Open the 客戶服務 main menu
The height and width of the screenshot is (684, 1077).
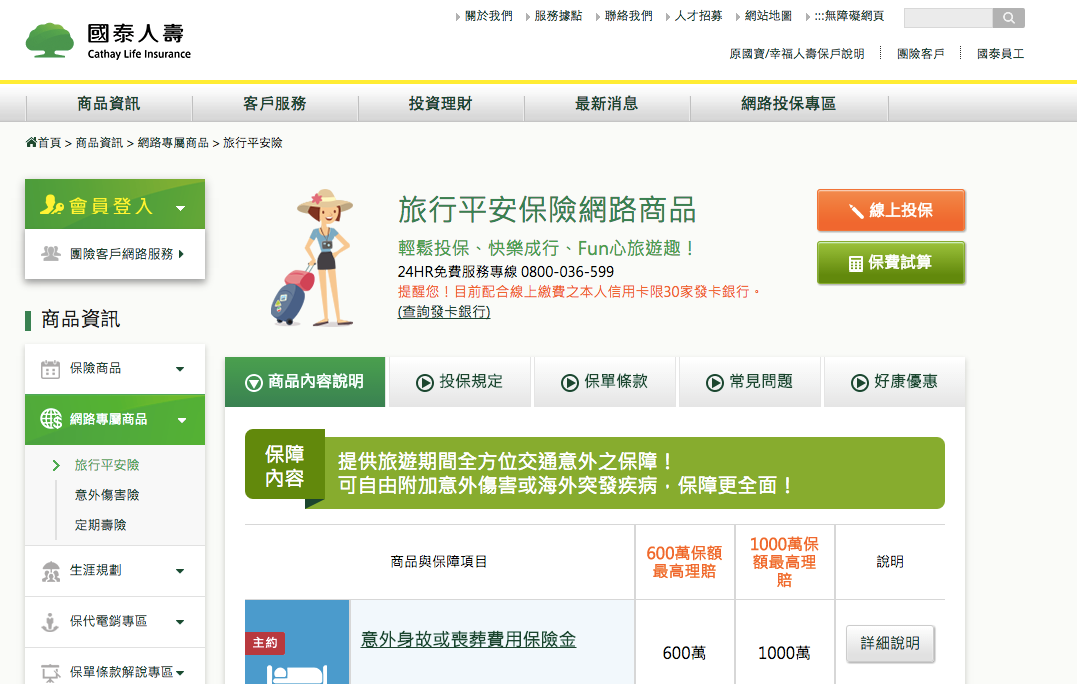[x=275, y=104]
